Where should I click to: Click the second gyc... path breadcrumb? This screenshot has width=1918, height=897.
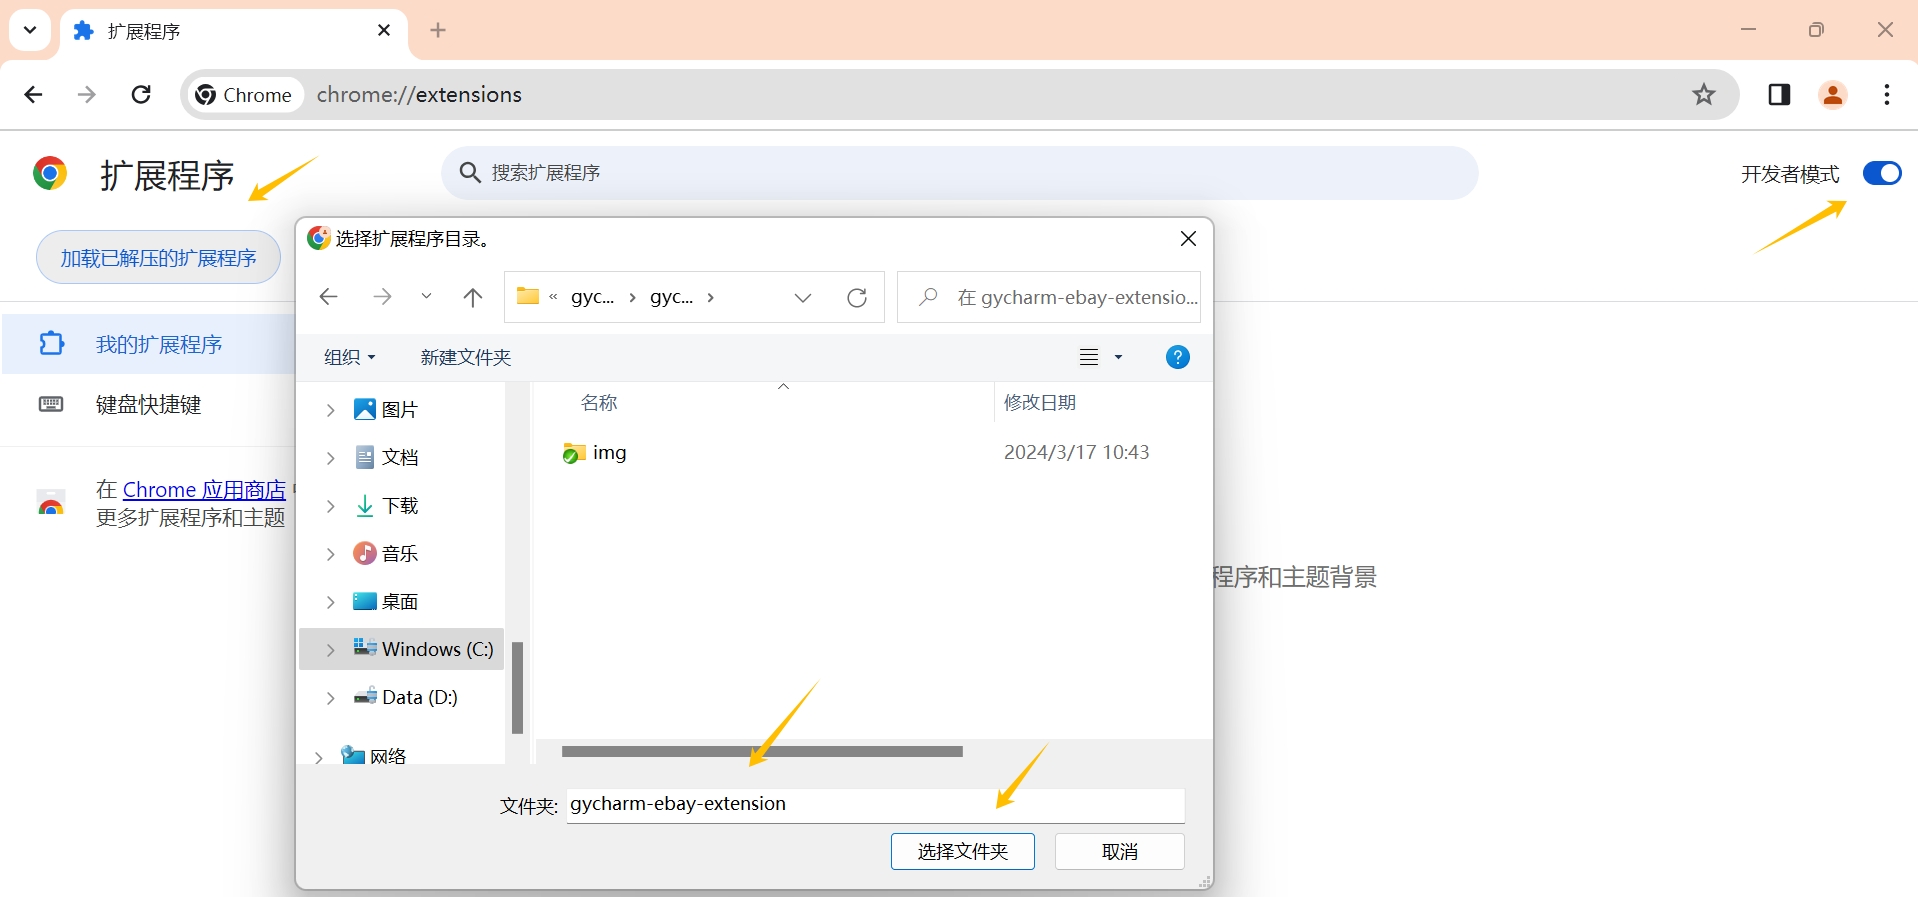671,297
